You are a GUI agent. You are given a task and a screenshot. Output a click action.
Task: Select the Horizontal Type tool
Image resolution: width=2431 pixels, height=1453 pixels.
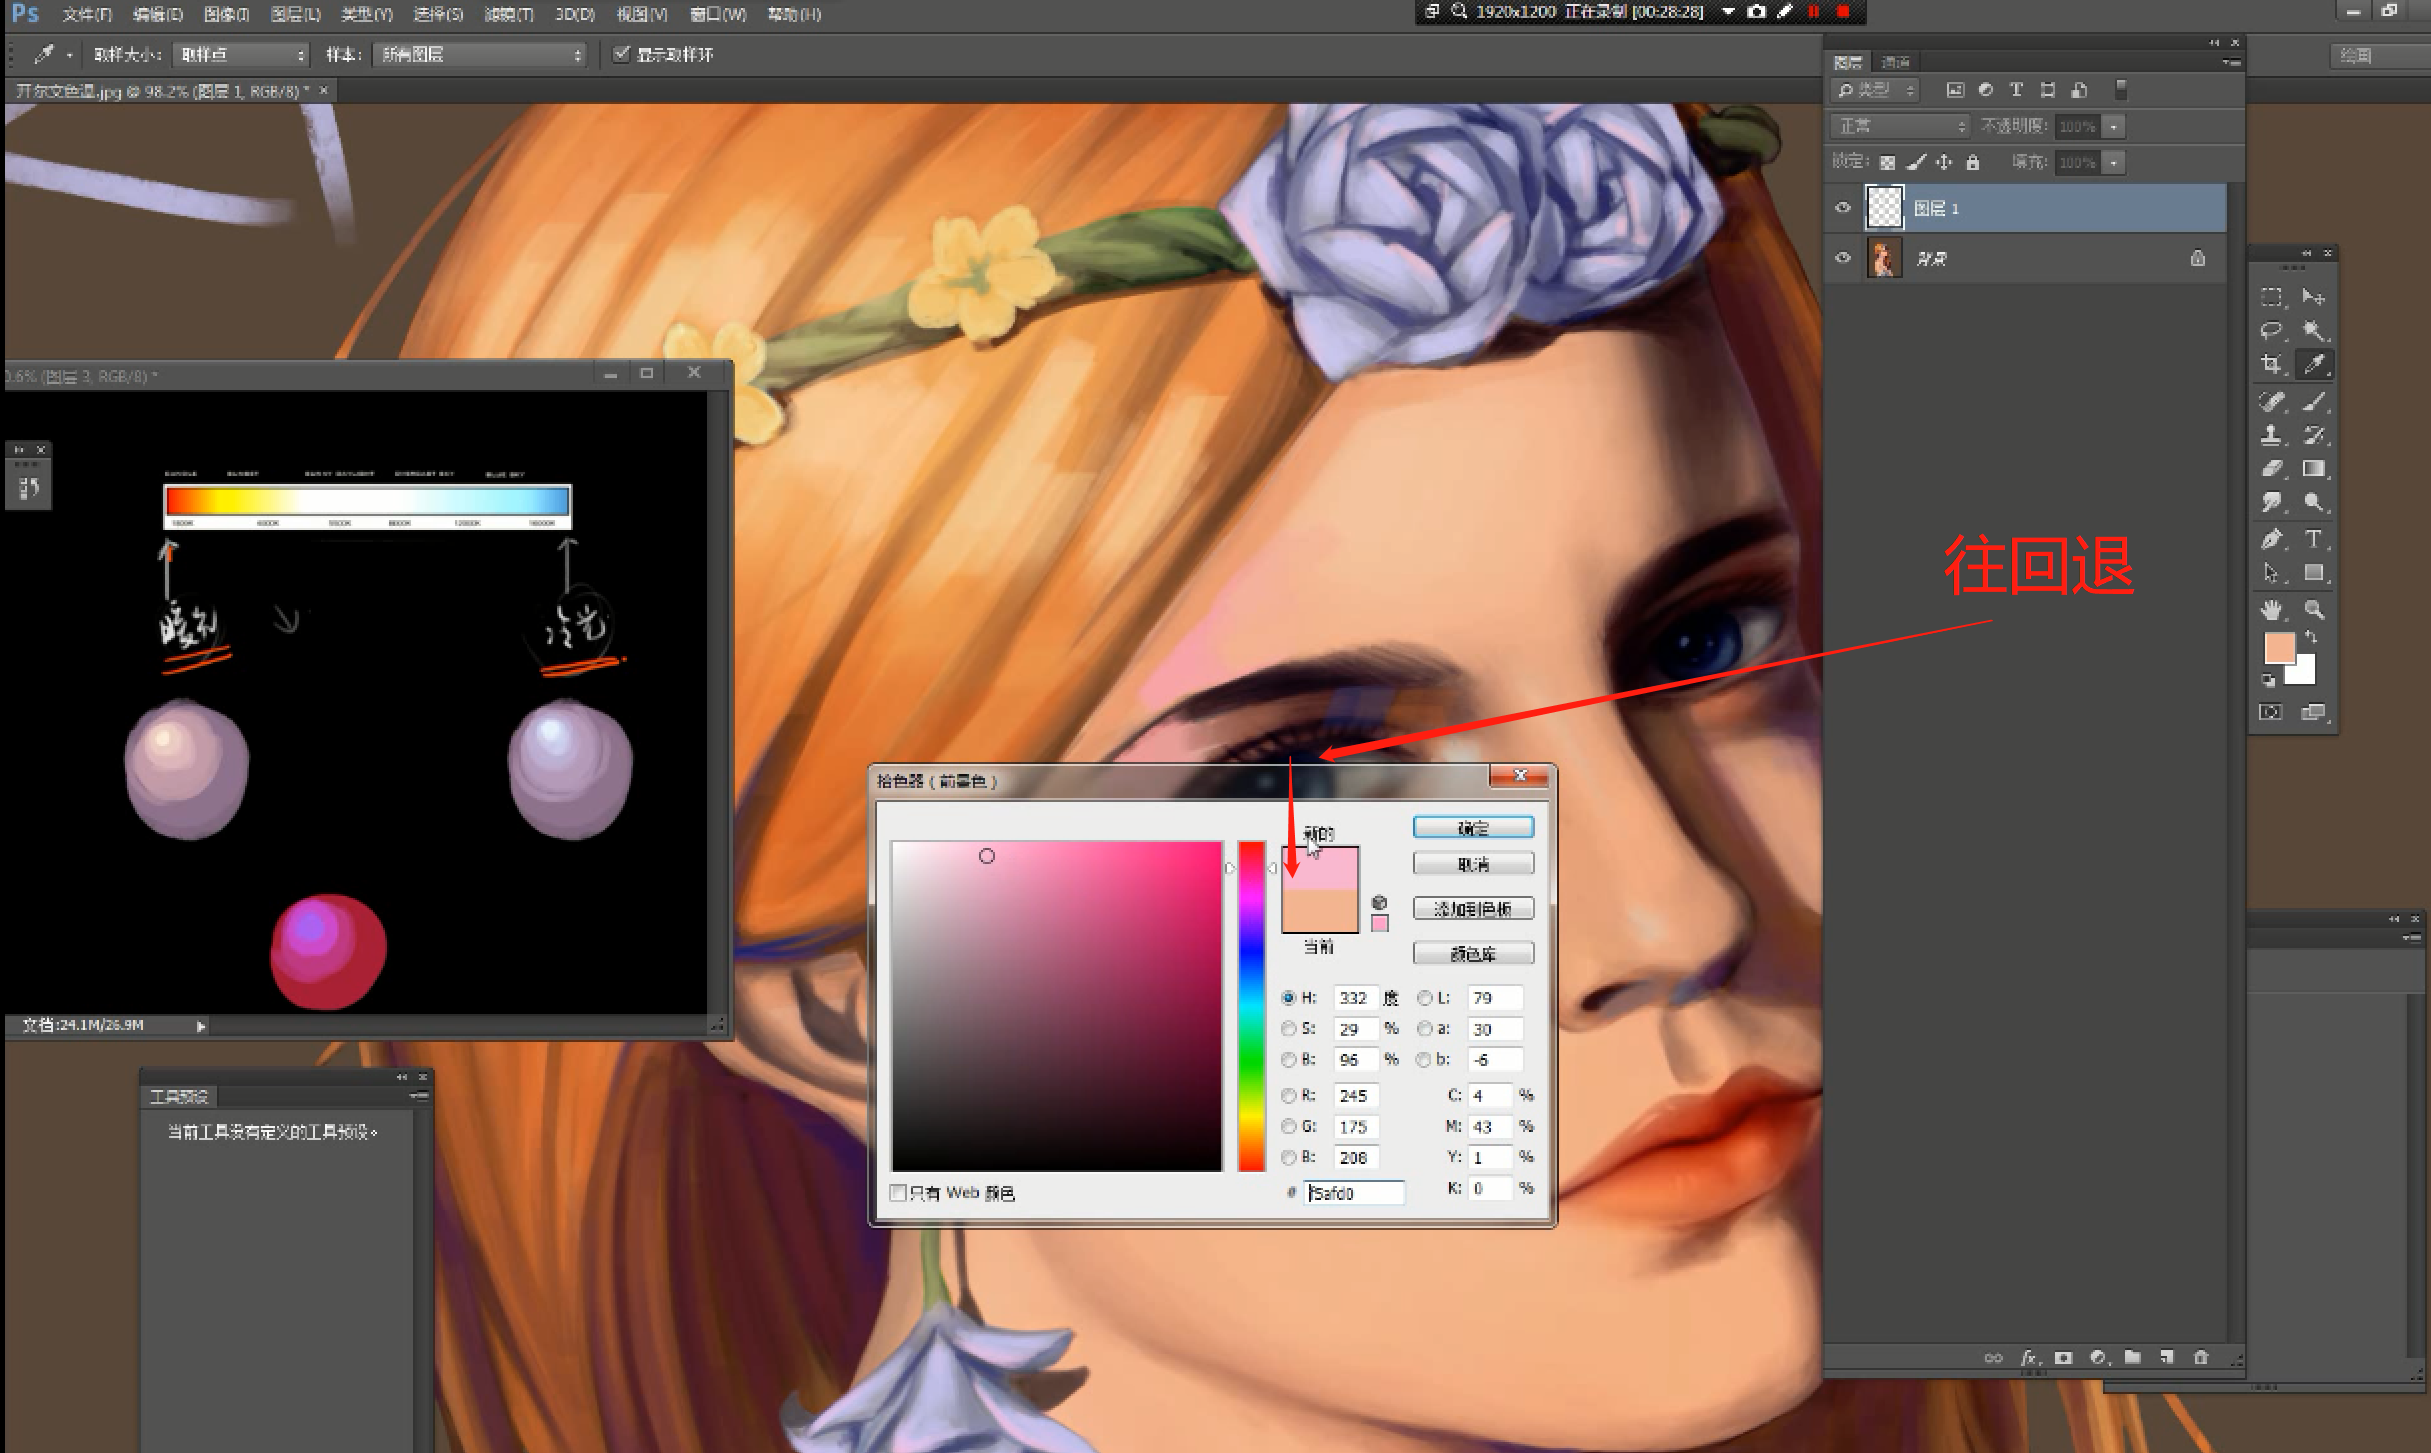coord(2313,539)
